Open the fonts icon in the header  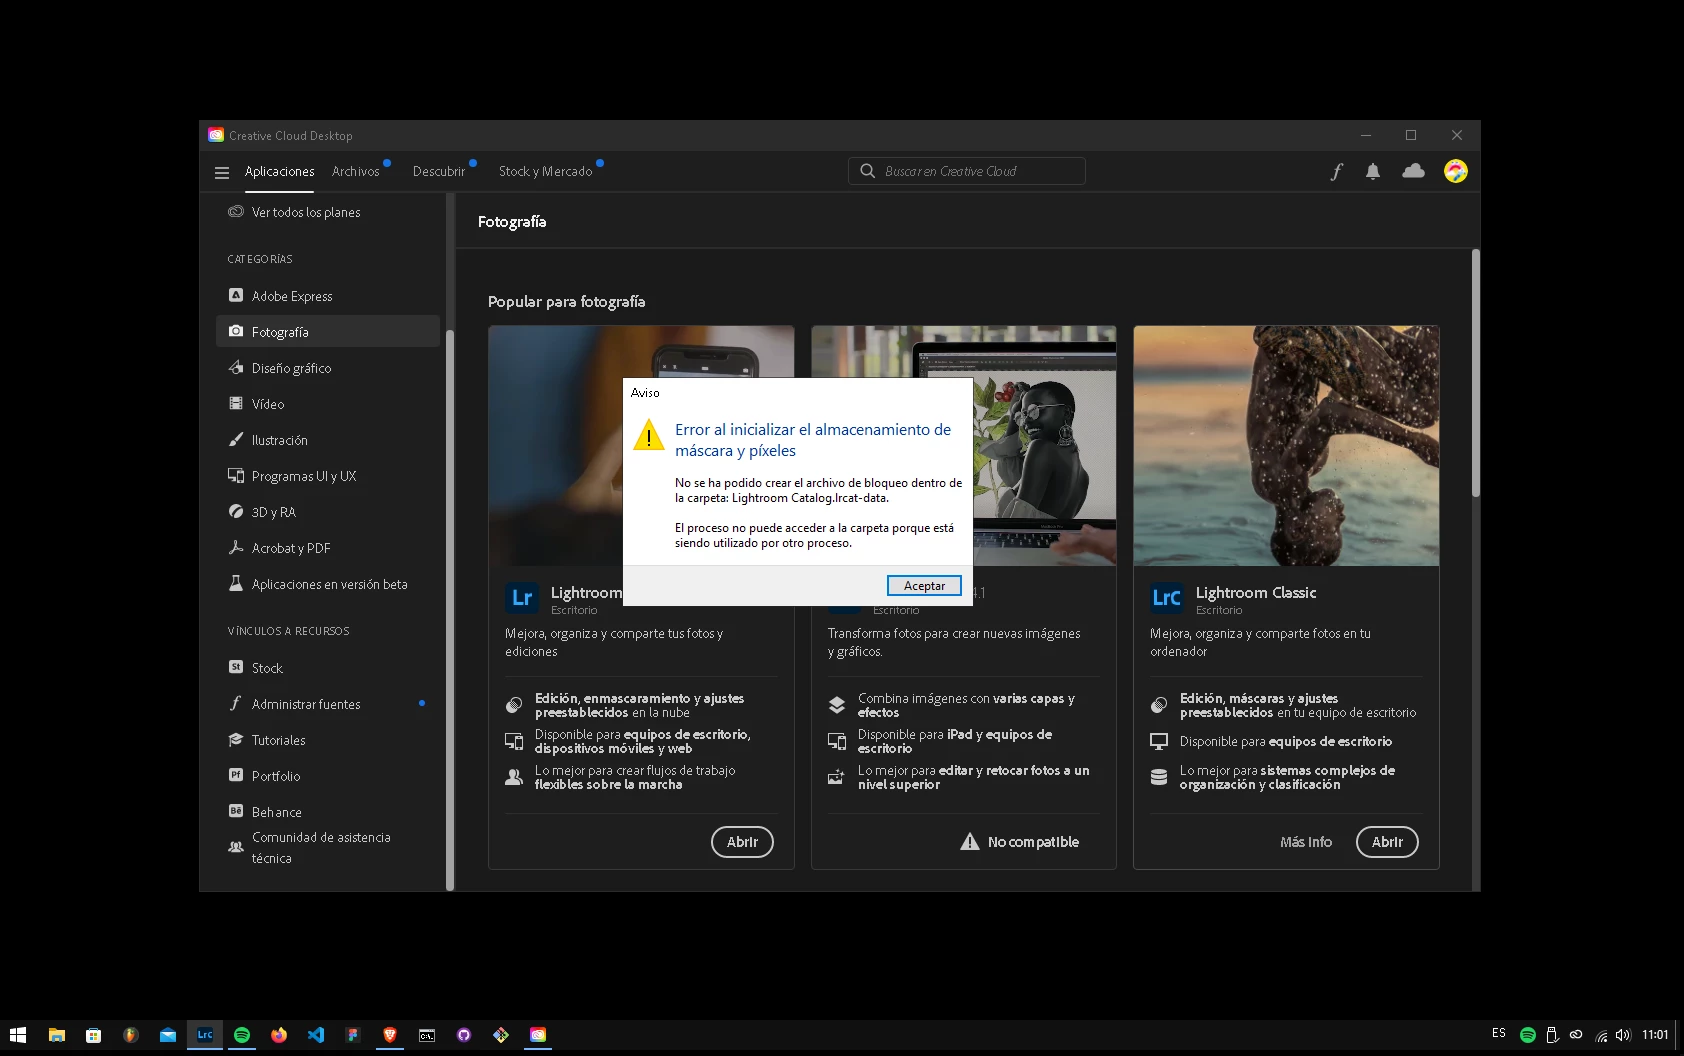tap(1336, 171)
